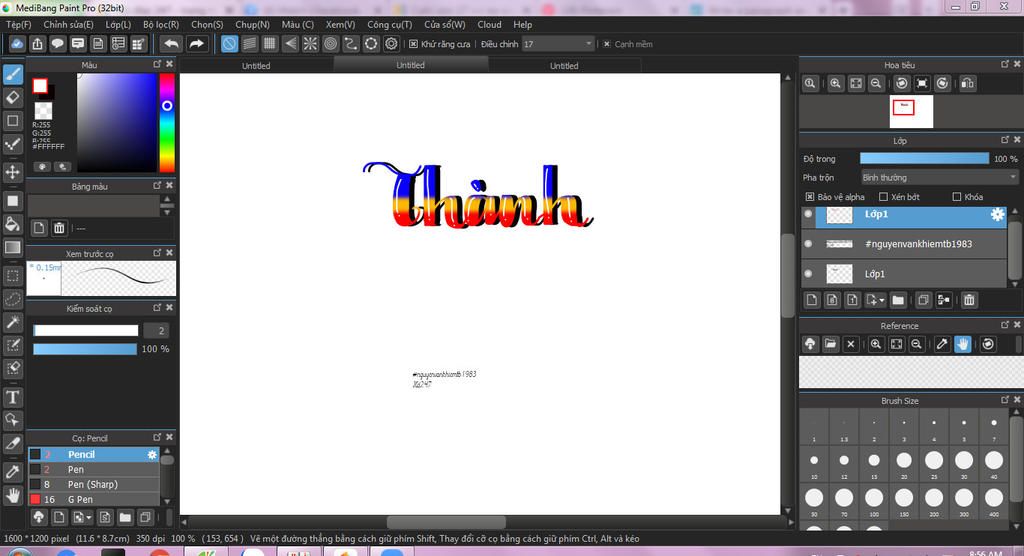Zoom out in the Navigator panel
The width and height of the screenshot is (1024, 556).
coord(876,84)
